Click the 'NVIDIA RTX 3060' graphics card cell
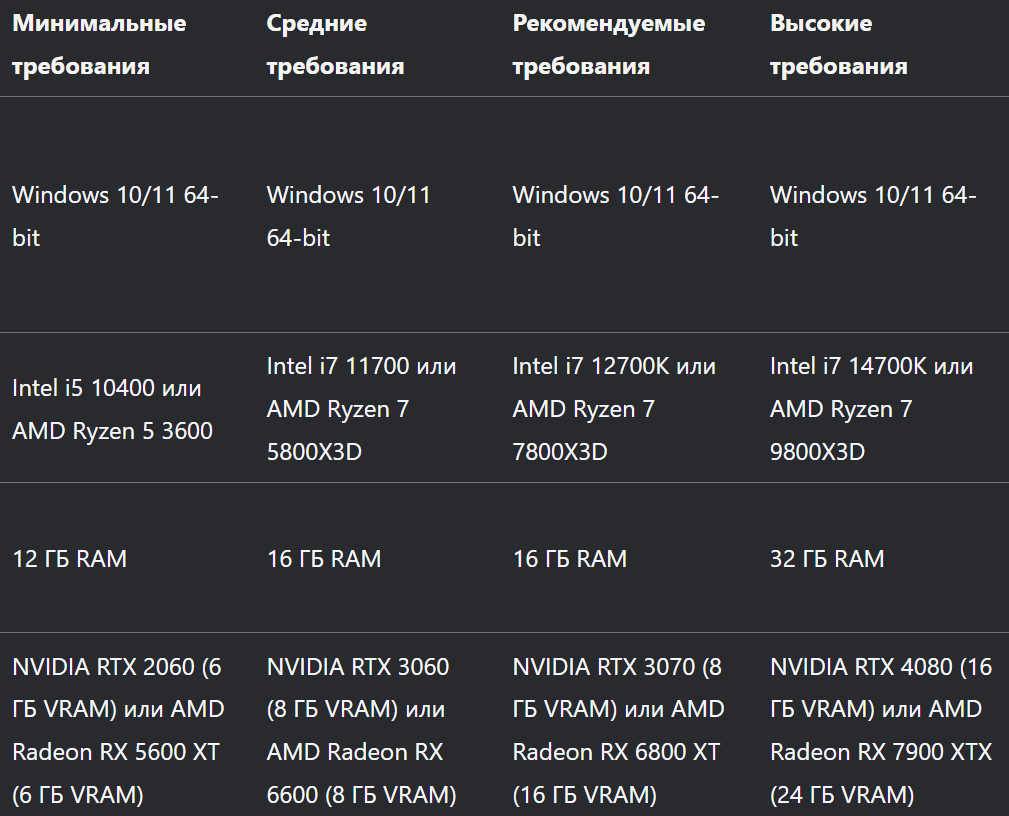The height and width of the screenshot is (816, 1009). coord(362,730)
